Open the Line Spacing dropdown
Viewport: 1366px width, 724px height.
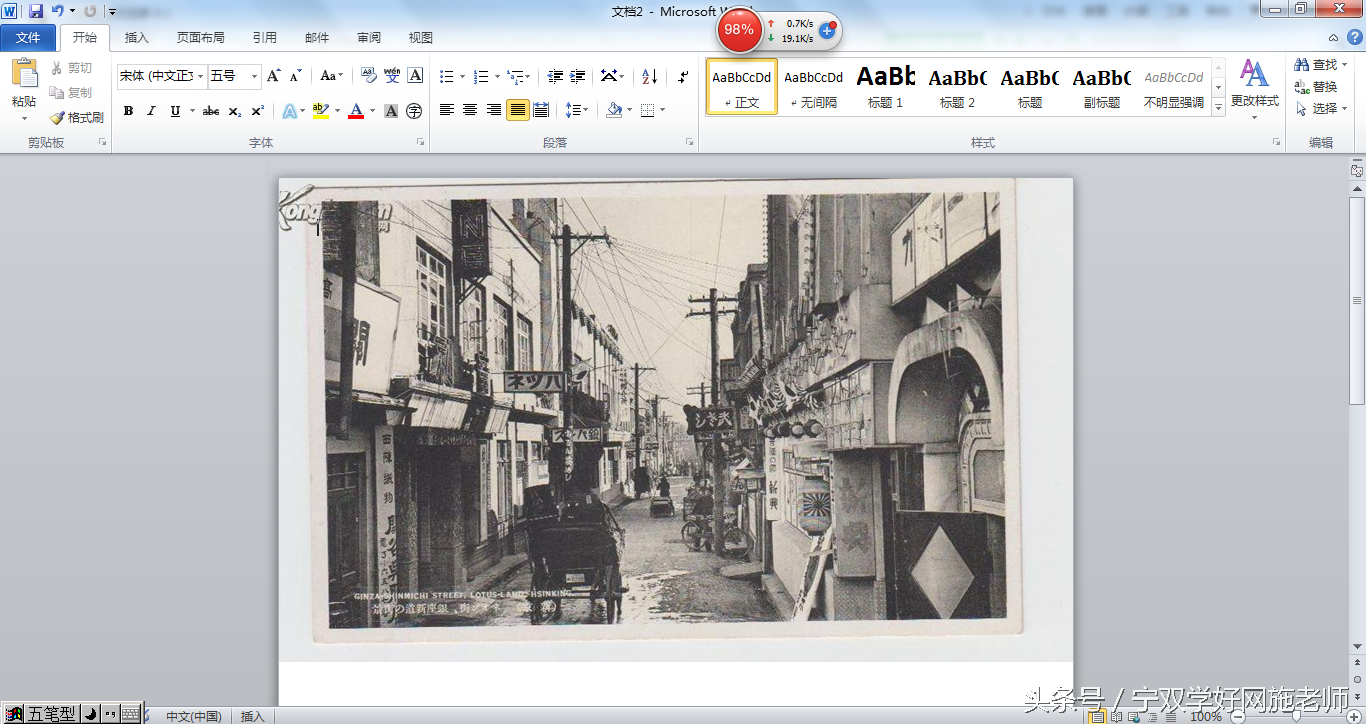577,110
